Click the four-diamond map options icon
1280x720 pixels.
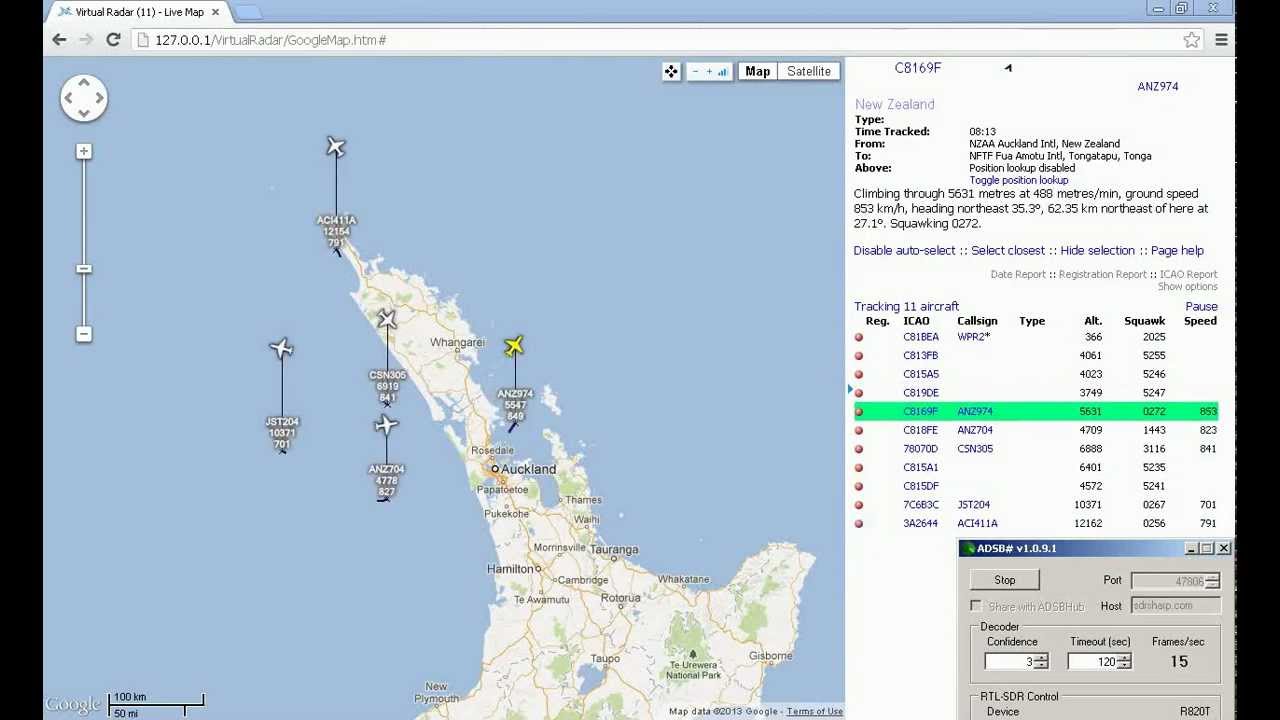pyautogui.click(x=671, y=71)
